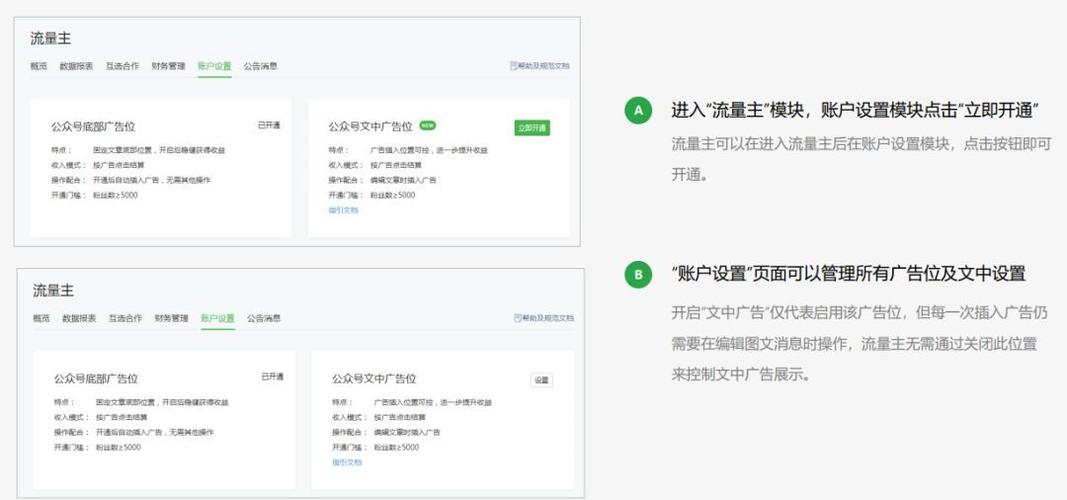Screen dimensions: 1067x500
Task: Click 流量主 heading in the upper screenshot
Action: [x=50, y=39]
